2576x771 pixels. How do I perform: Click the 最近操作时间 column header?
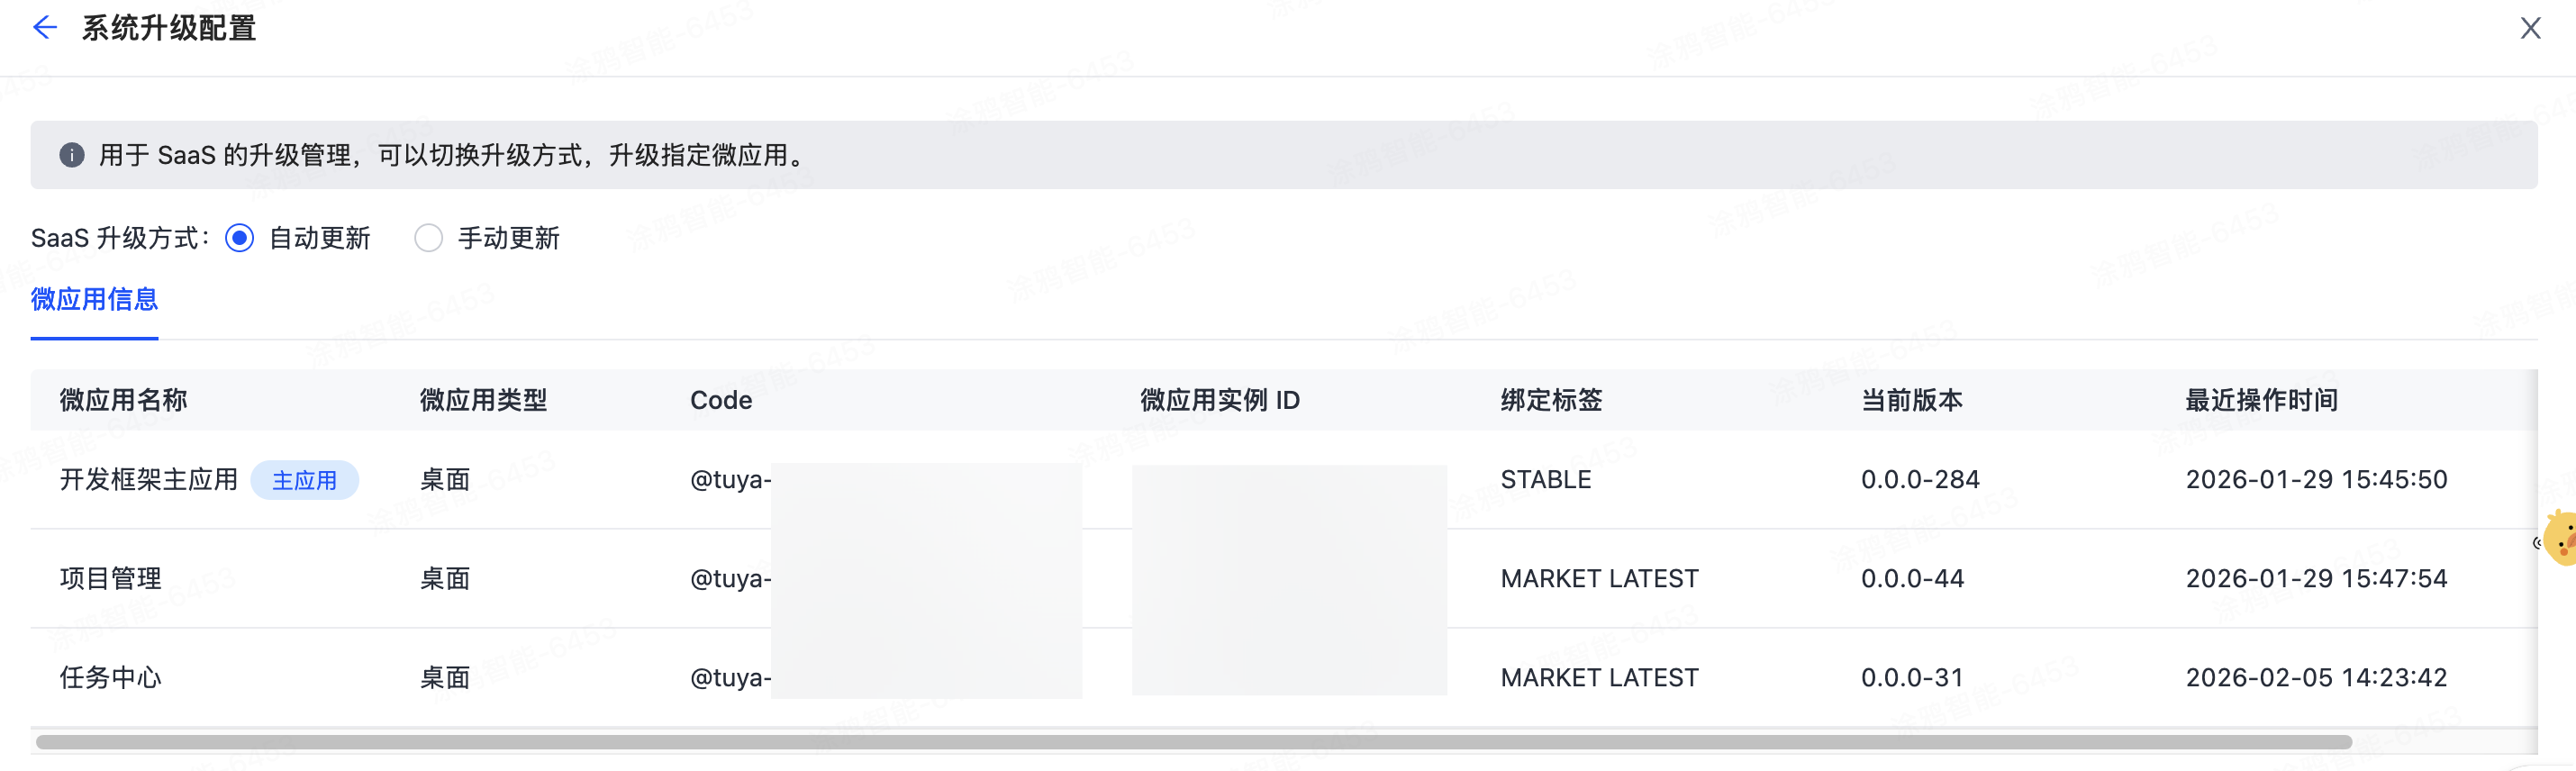tap(2260, 399)
